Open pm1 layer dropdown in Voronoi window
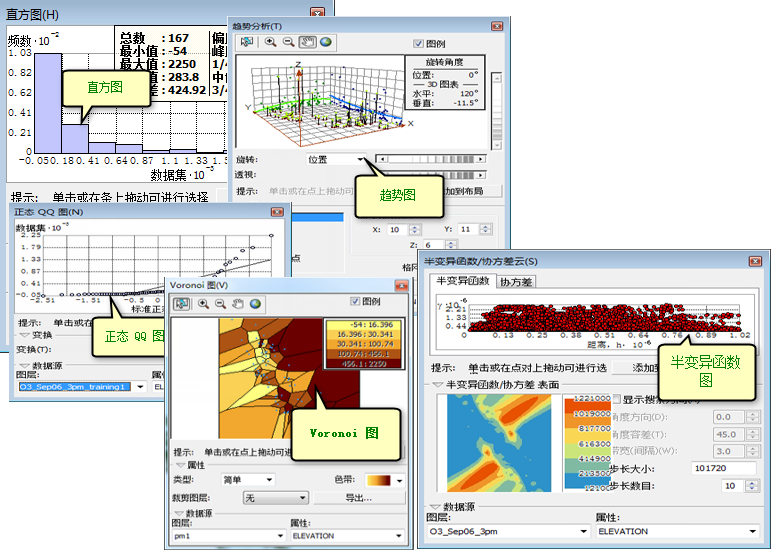774x551 pixels. (x=229, y=536)
